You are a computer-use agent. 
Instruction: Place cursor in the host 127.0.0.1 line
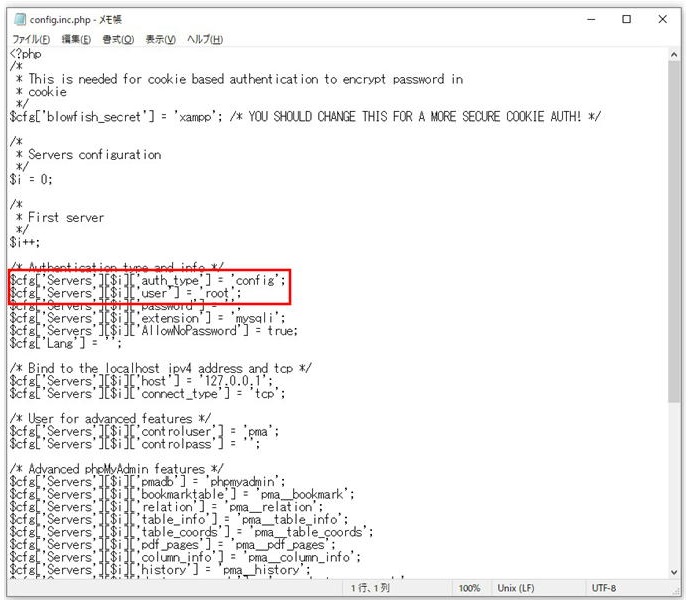click(150, 381)
